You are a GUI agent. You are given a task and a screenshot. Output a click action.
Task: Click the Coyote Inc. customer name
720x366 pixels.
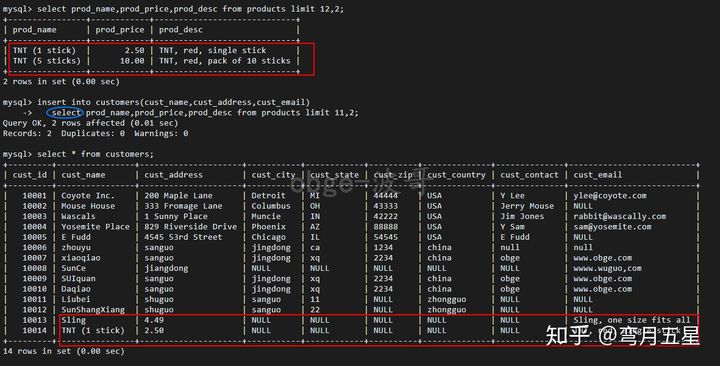(88, 196)
